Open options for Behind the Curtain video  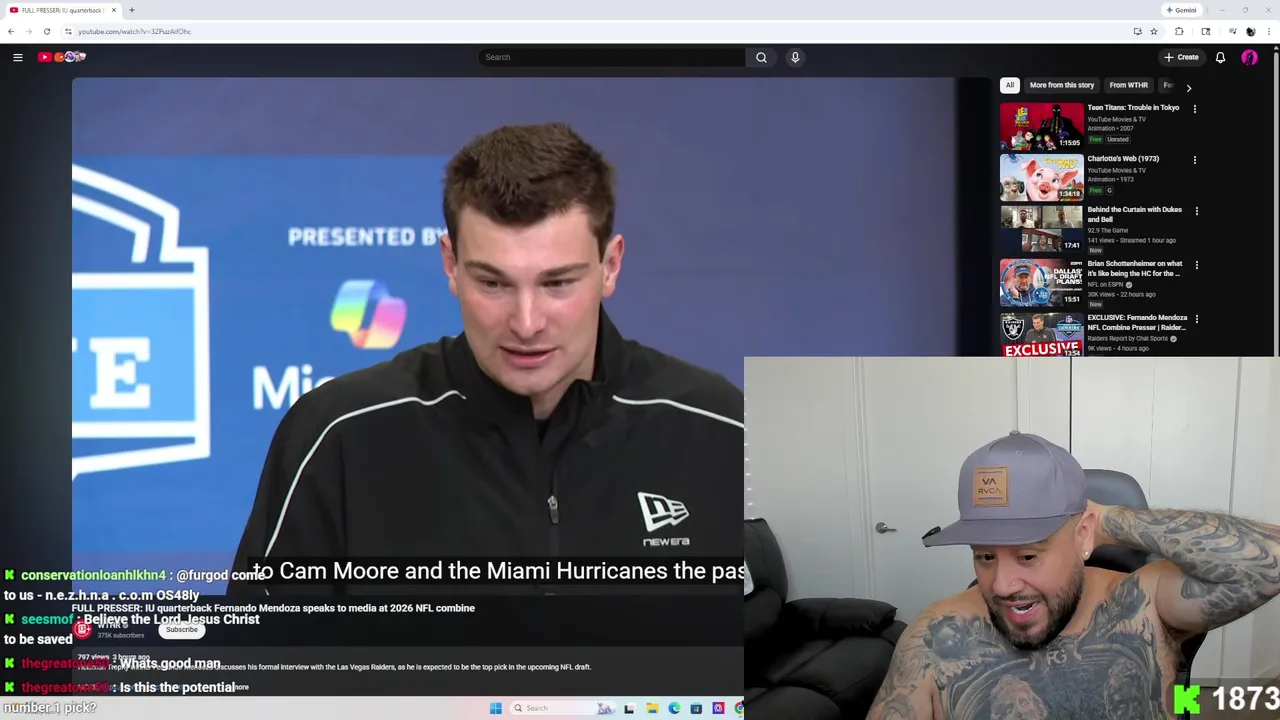pyautogui.click(x=1196, y=211)
